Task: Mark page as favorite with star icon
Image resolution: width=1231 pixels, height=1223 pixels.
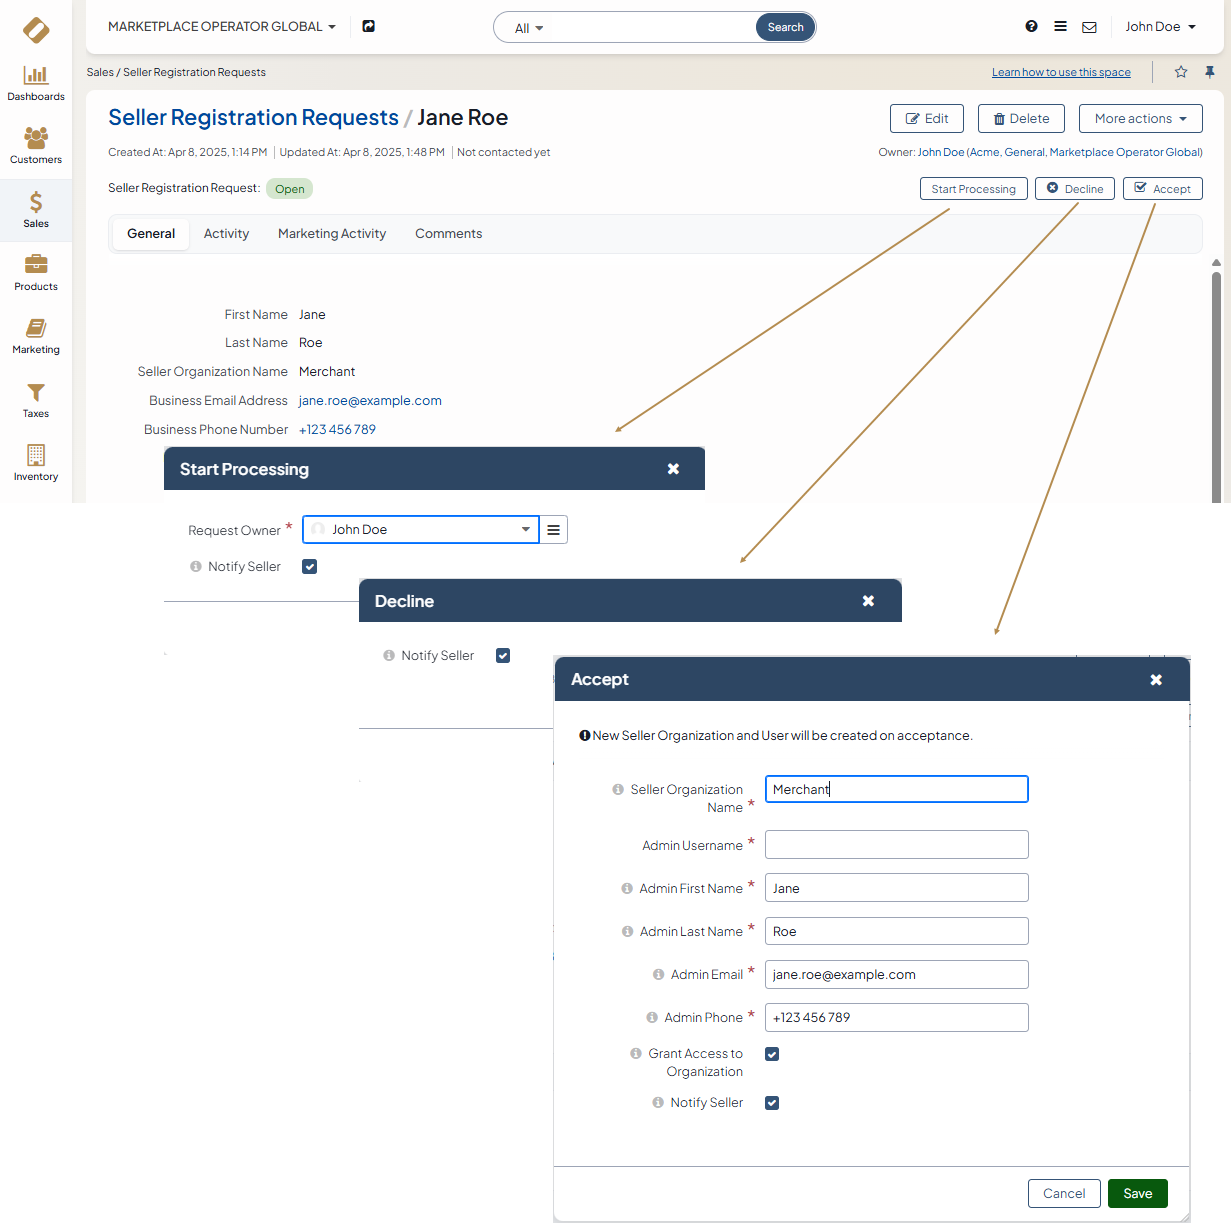Action: coord(1181,72)
